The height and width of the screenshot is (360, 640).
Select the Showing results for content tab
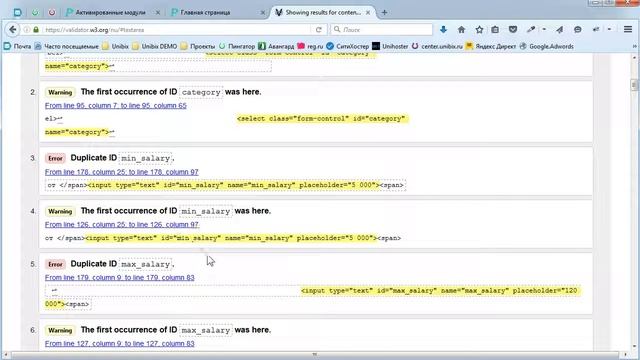tap(322, 13)
